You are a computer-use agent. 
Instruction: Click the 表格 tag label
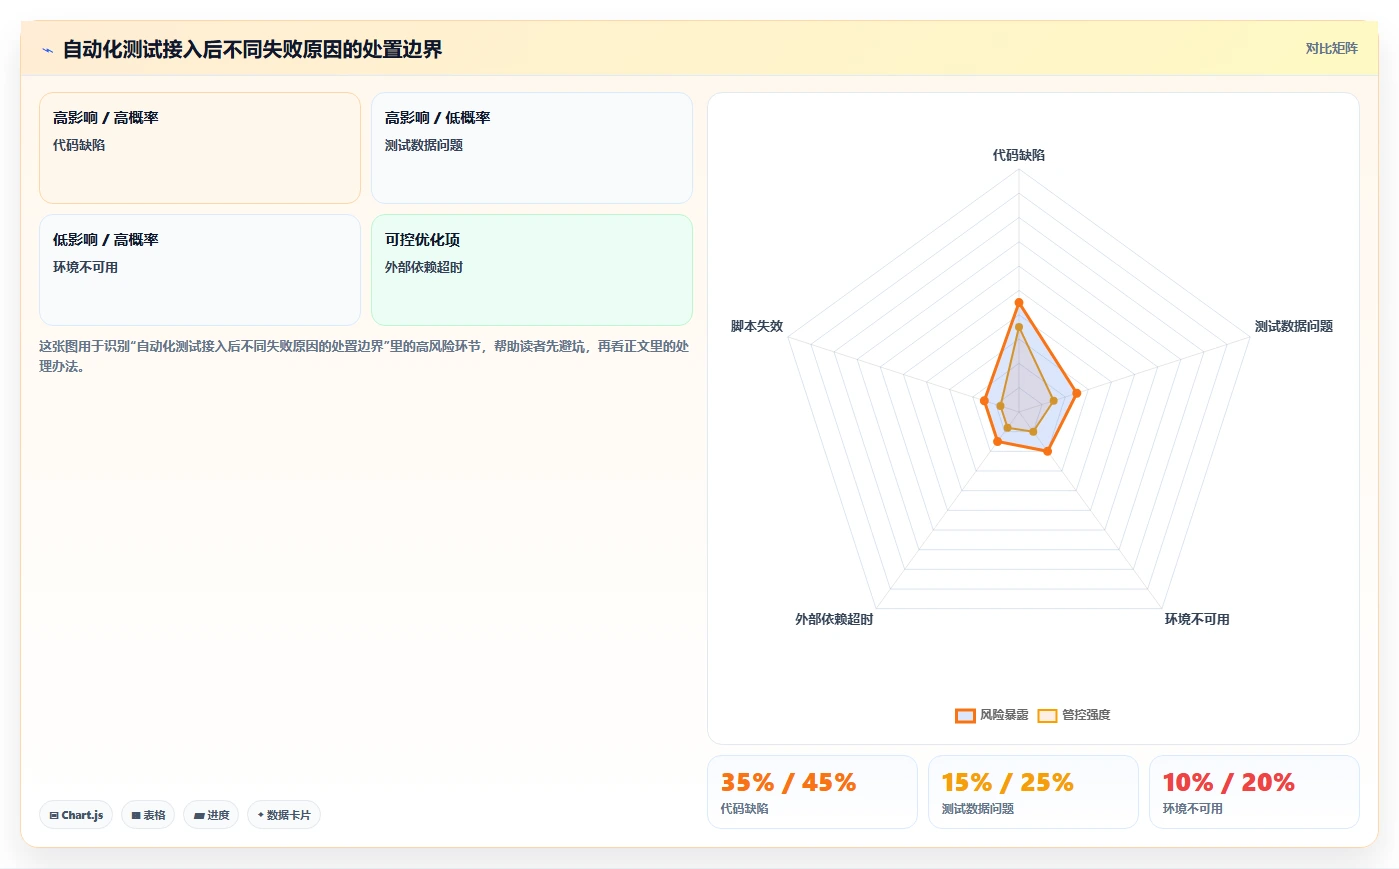pyautogui.click(x=154, y=815)
